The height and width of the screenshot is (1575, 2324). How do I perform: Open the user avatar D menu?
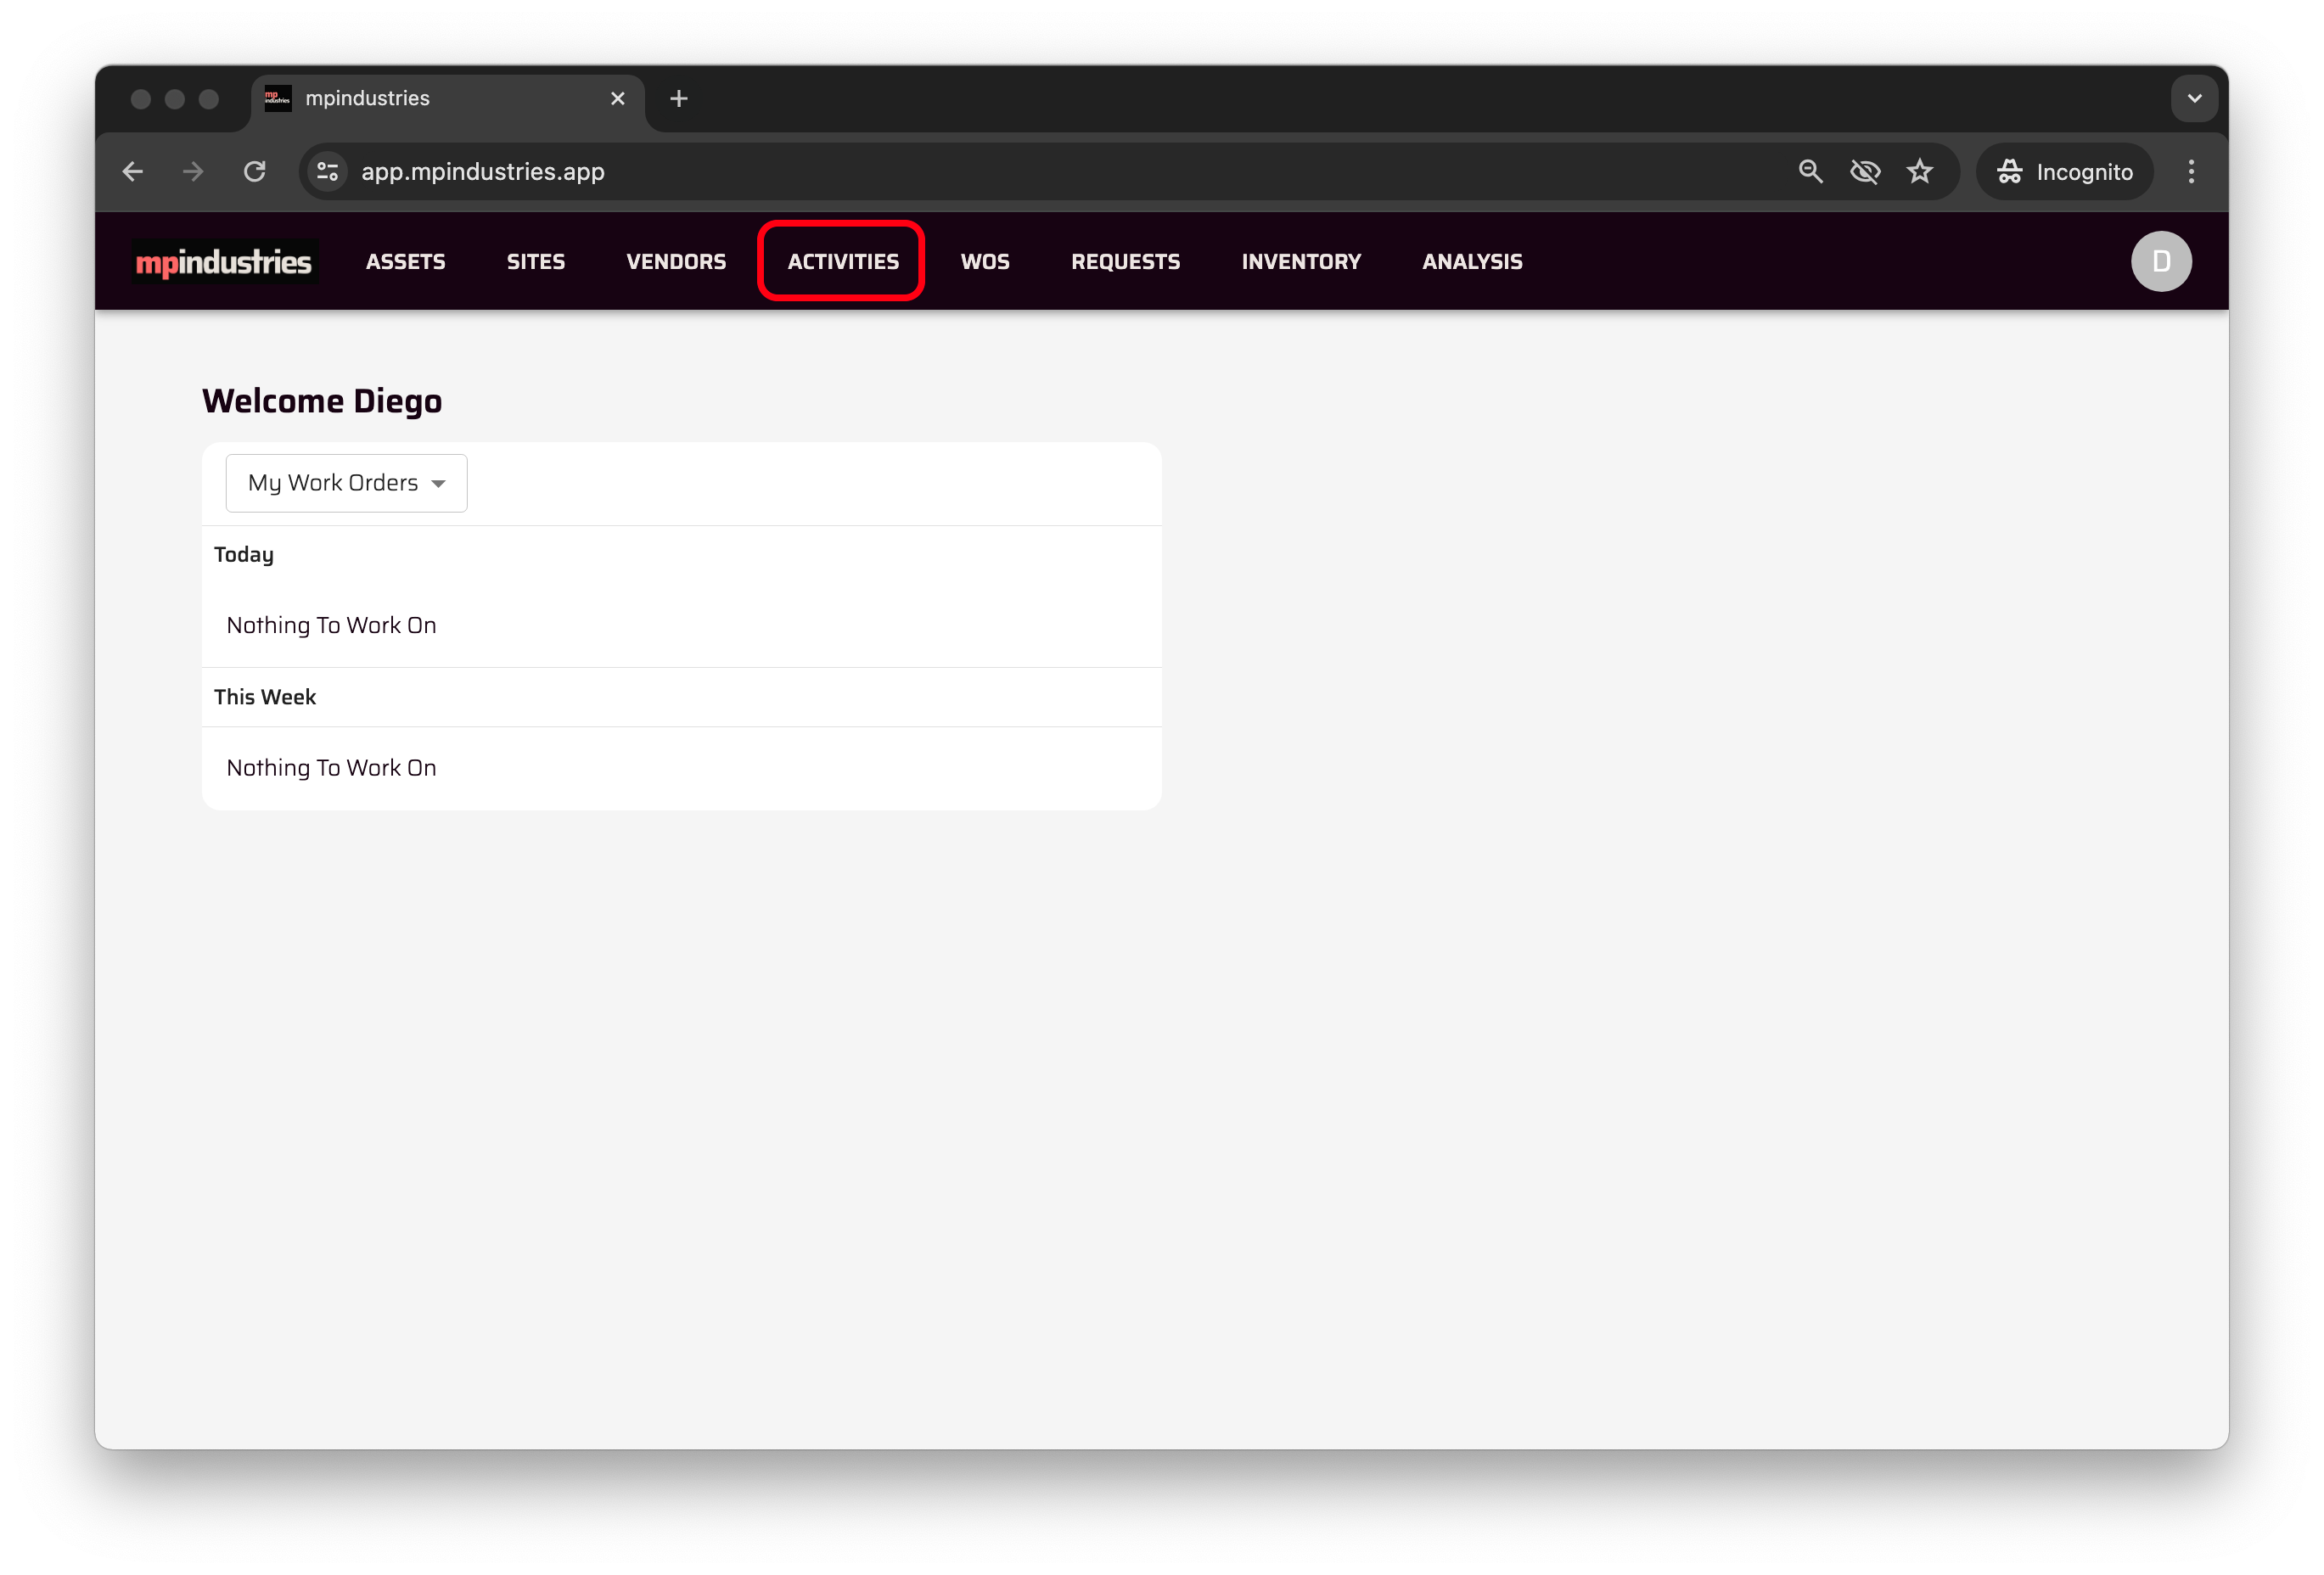coord(2160,262)
